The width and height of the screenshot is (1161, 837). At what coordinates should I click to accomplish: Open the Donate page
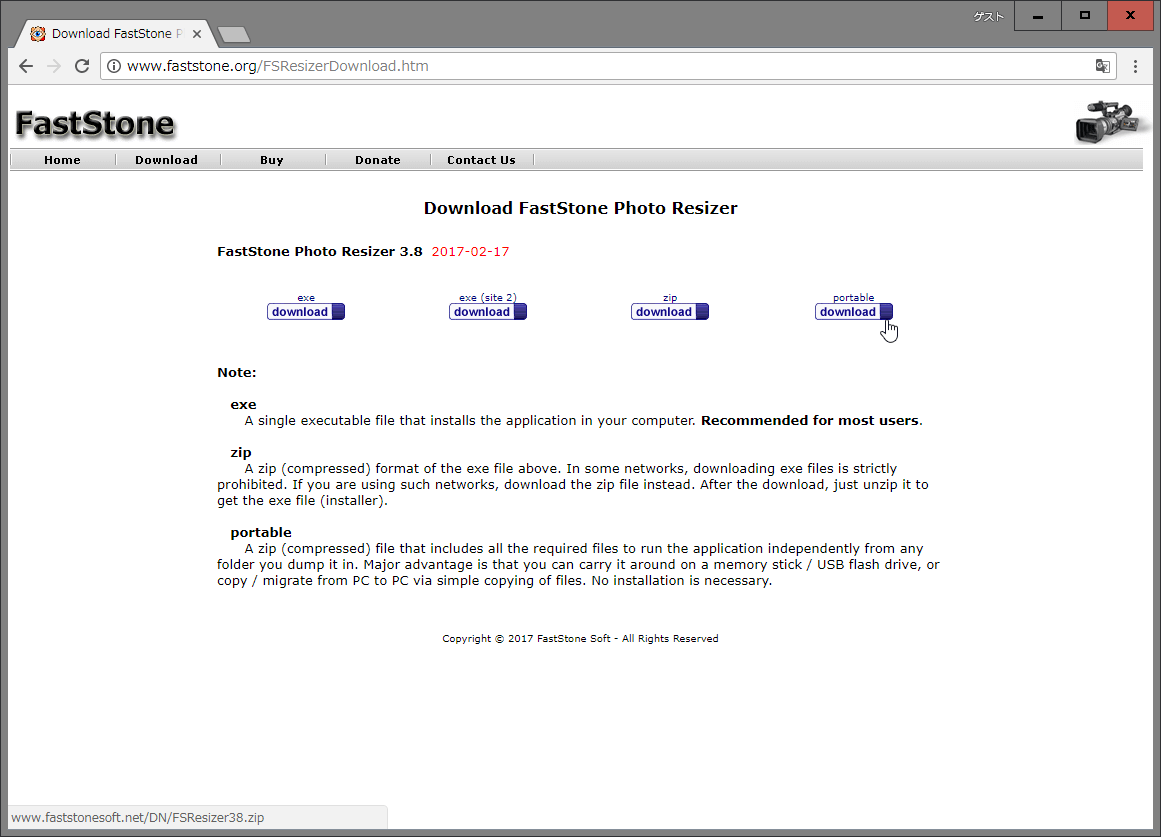point(377,160)
